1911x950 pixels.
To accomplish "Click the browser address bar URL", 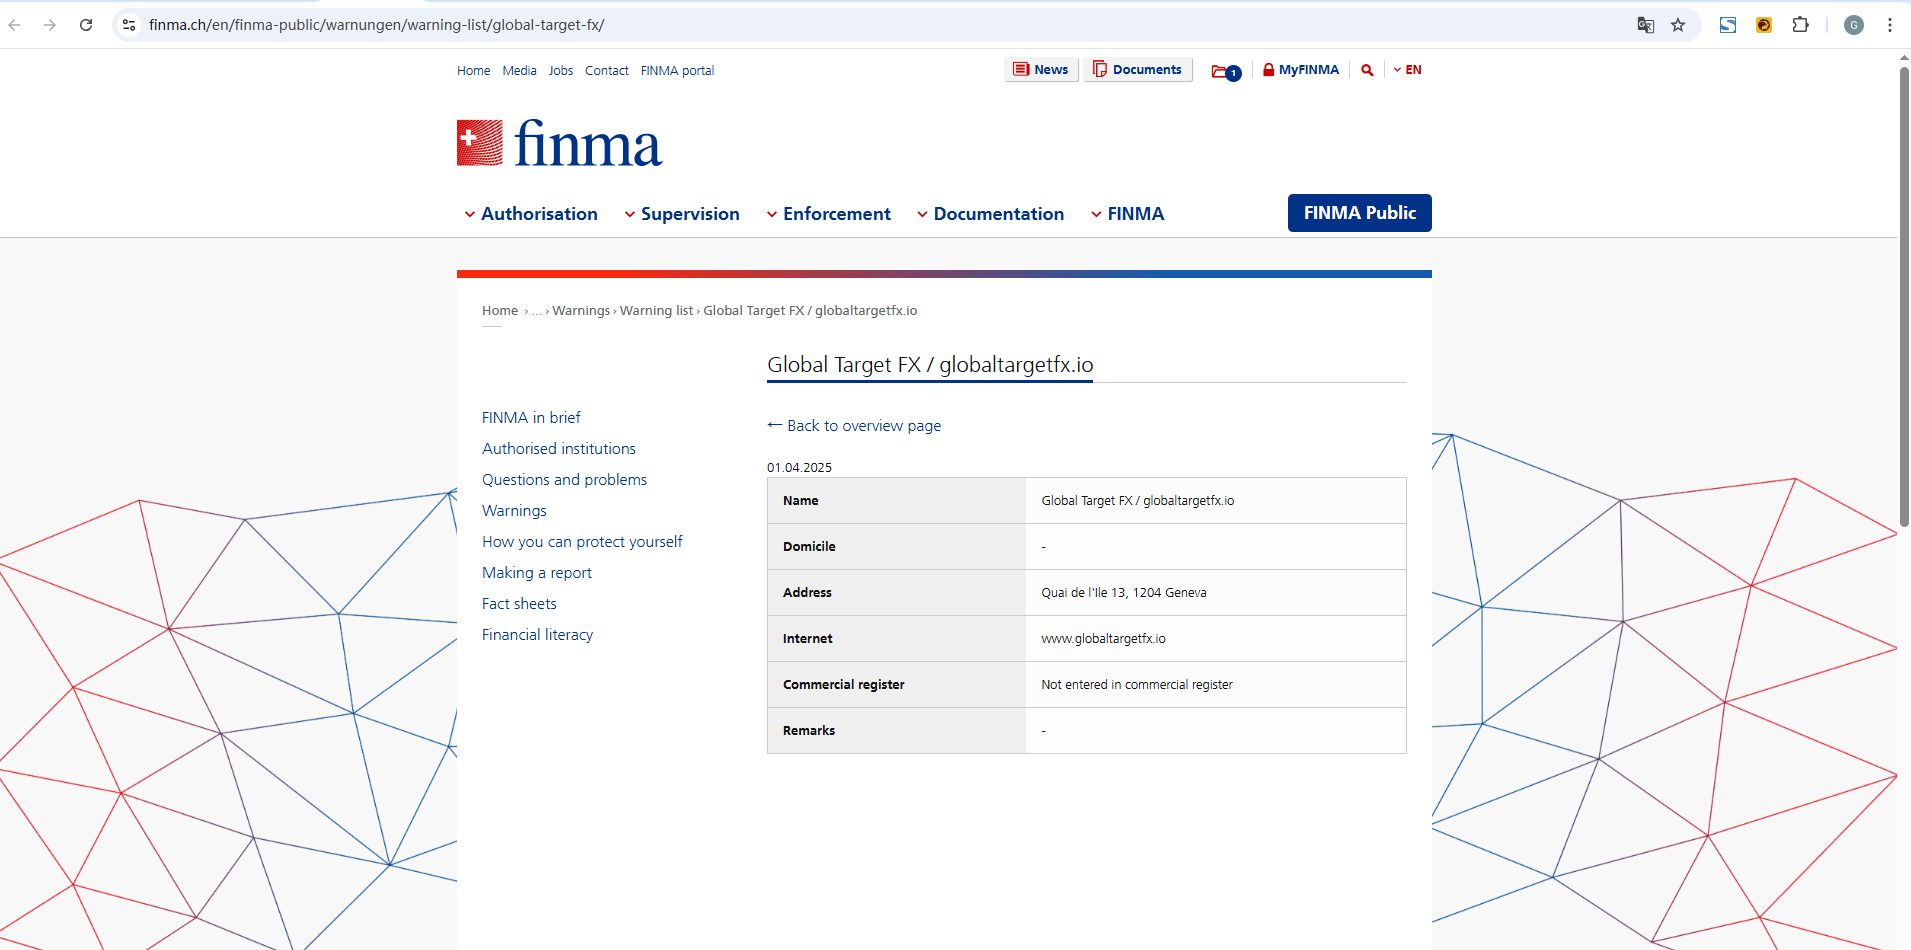I will 376,25.
